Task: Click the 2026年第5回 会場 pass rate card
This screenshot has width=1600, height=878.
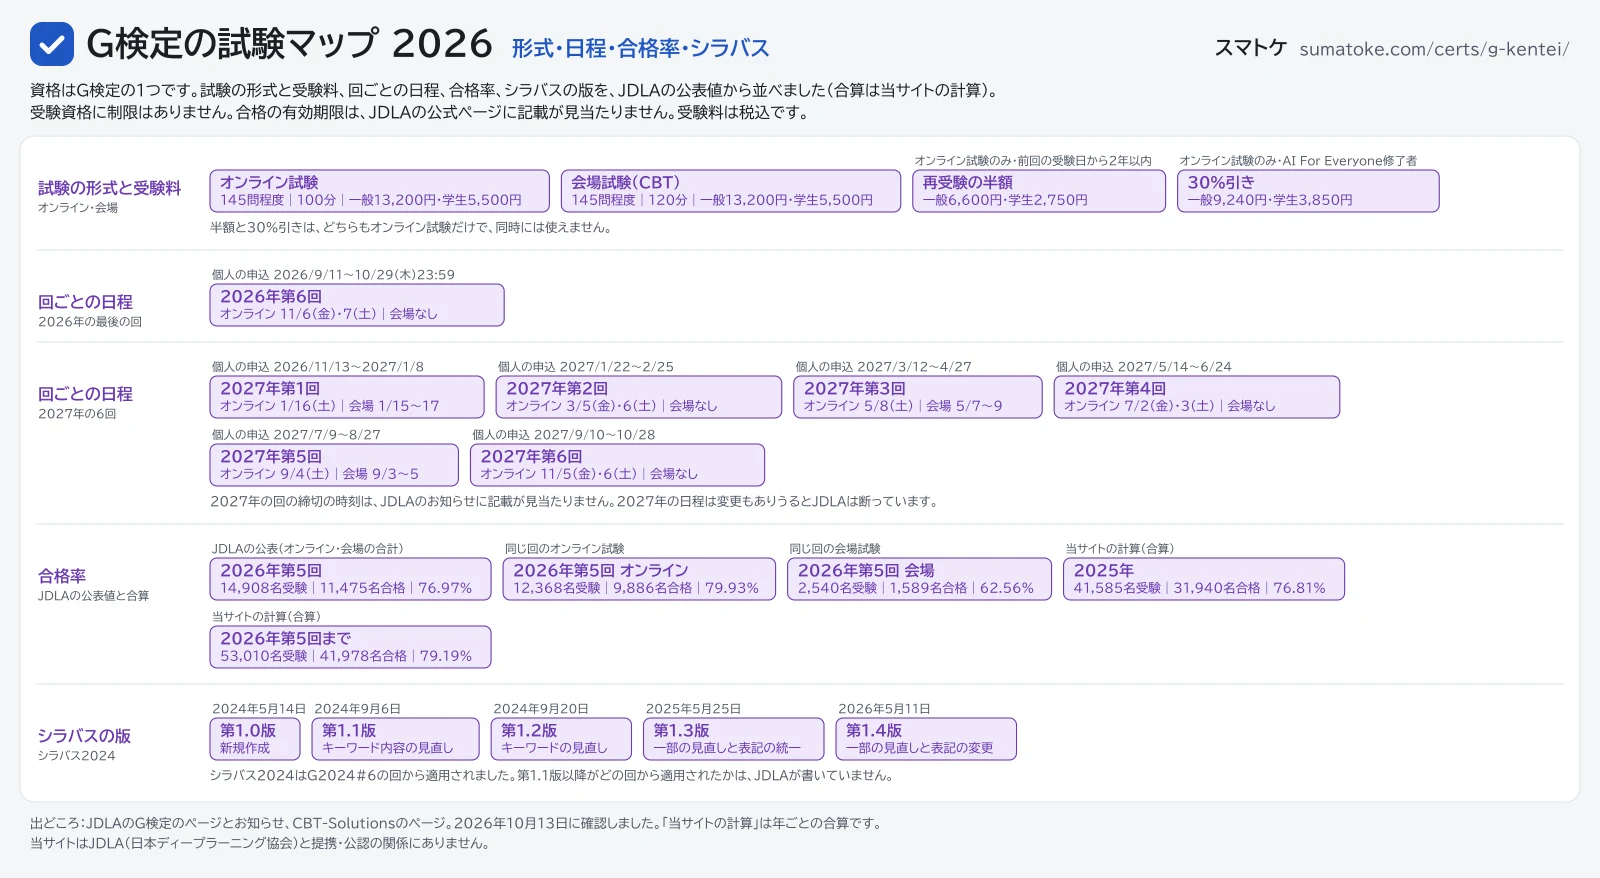Action: pyautogui.click(x=920, y=579)
